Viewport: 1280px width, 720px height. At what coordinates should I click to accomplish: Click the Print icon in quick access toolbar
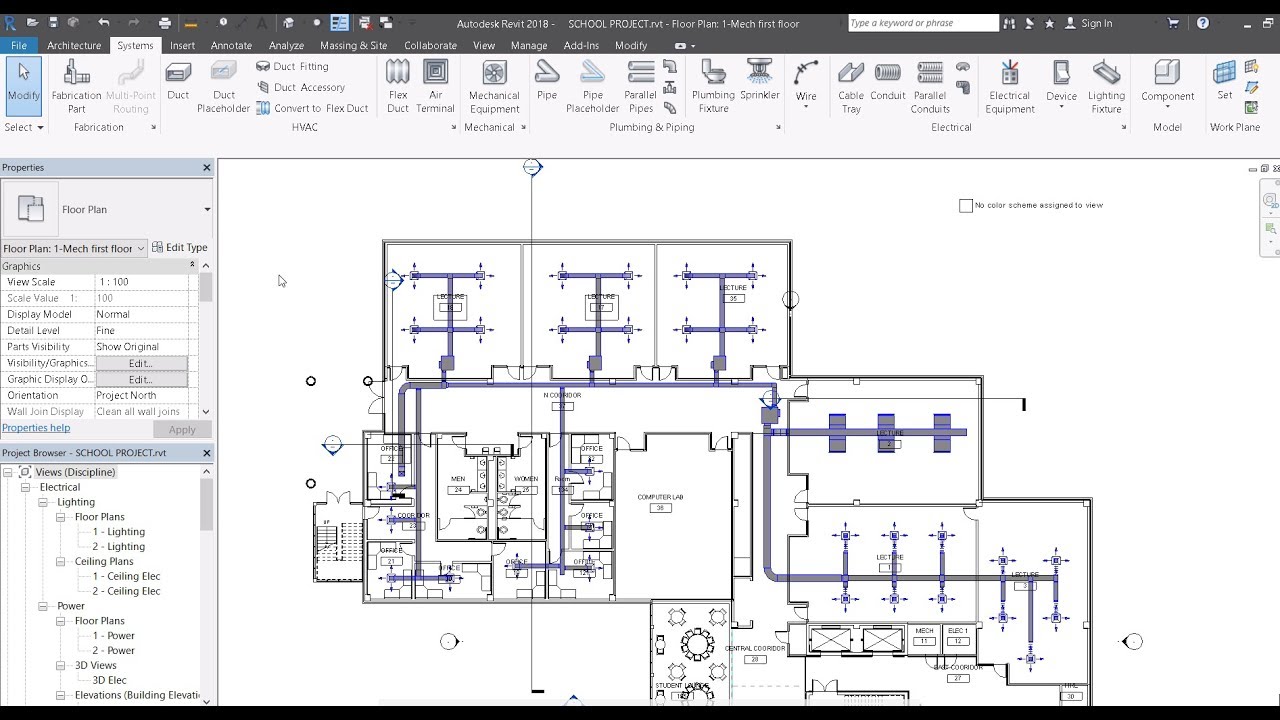tap(165, 22)
